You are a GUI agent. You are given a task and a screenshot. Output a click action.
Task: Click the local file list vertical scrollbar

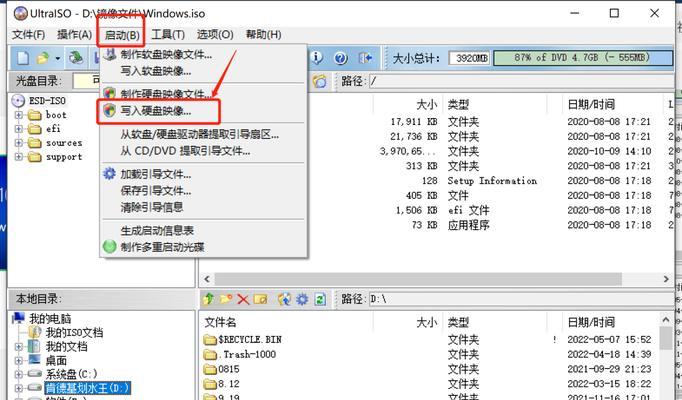[666, 338]
